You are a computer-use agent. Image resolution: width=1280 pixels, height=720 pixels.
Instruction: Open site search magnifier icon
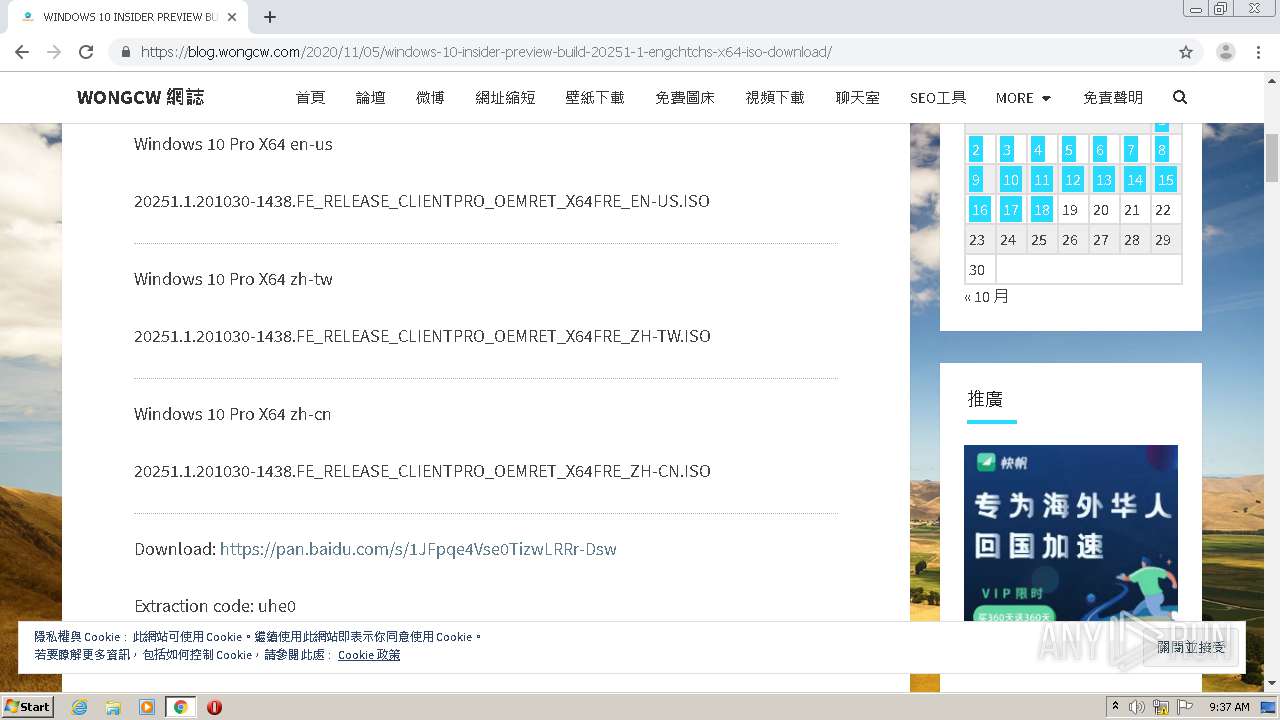click(x=1180, y=97)
